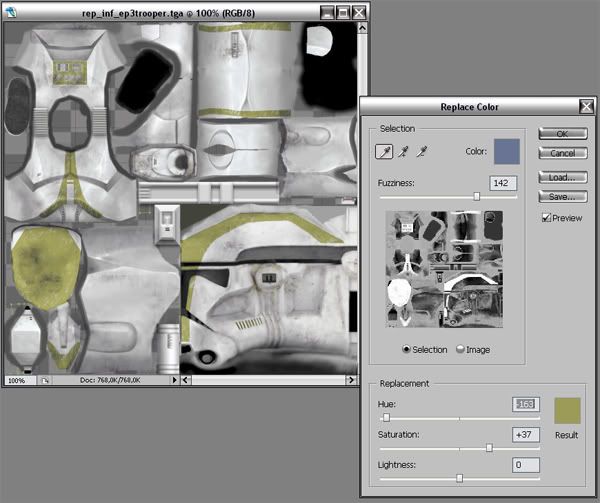Click the Save... button

[562, 197]
